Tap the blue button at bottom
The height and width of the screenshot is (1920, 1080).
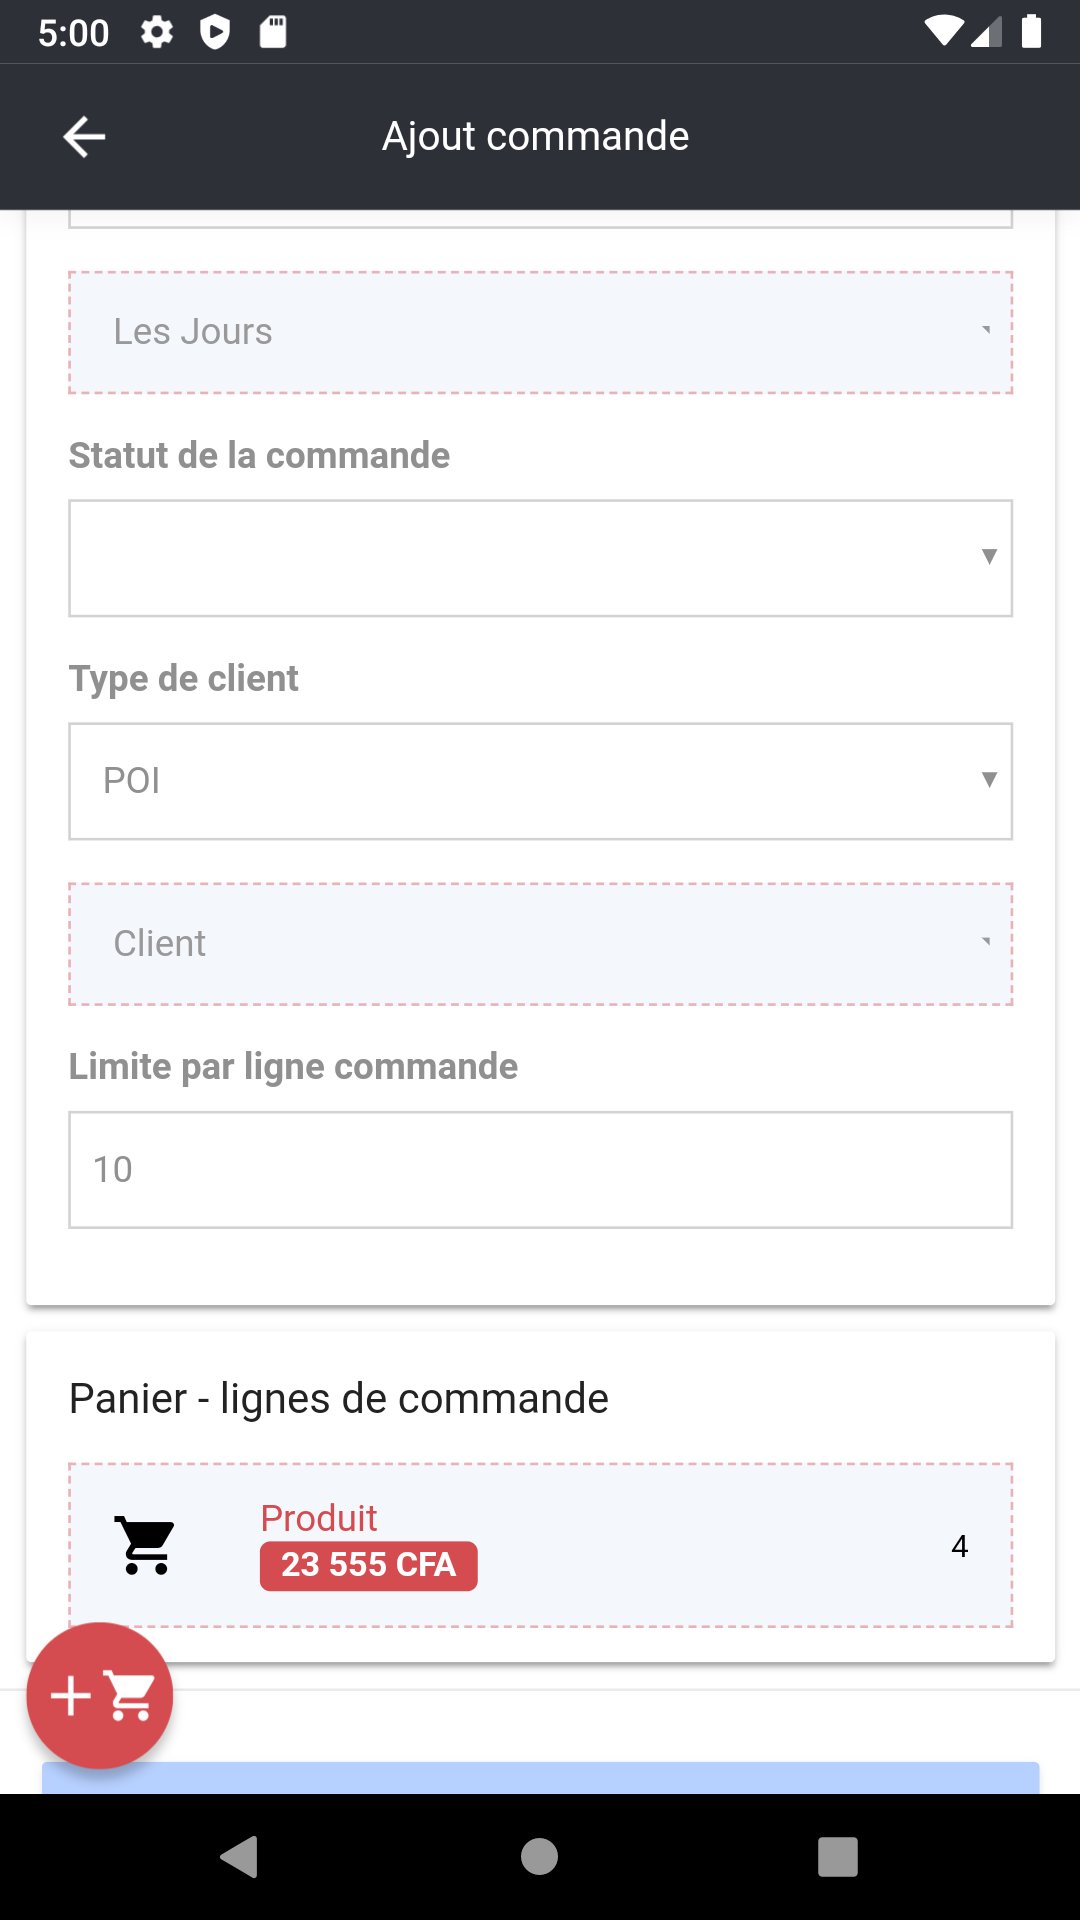(x=540, y=1777)
